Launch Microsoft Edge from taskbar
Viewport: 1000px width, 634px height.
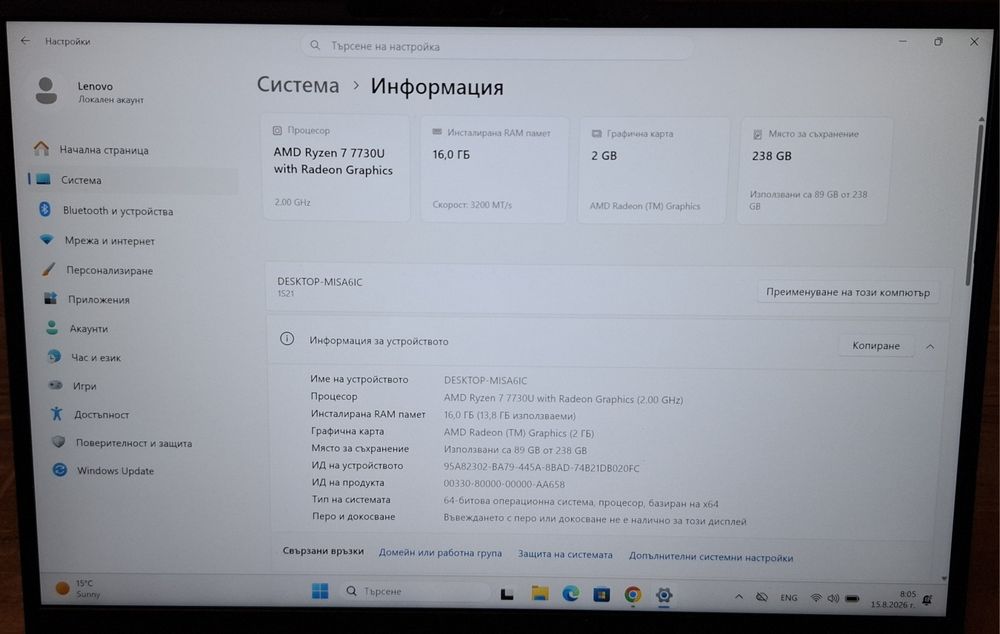(571, 594)
